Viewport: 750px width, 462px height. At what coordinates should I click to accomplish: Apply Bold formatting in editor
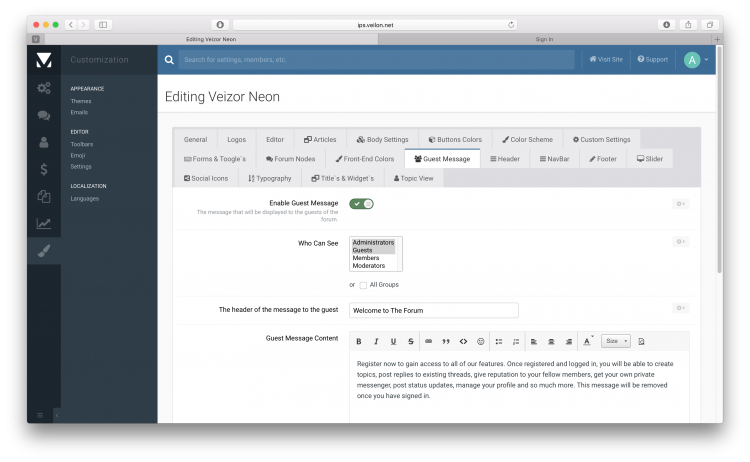[359, 341]
